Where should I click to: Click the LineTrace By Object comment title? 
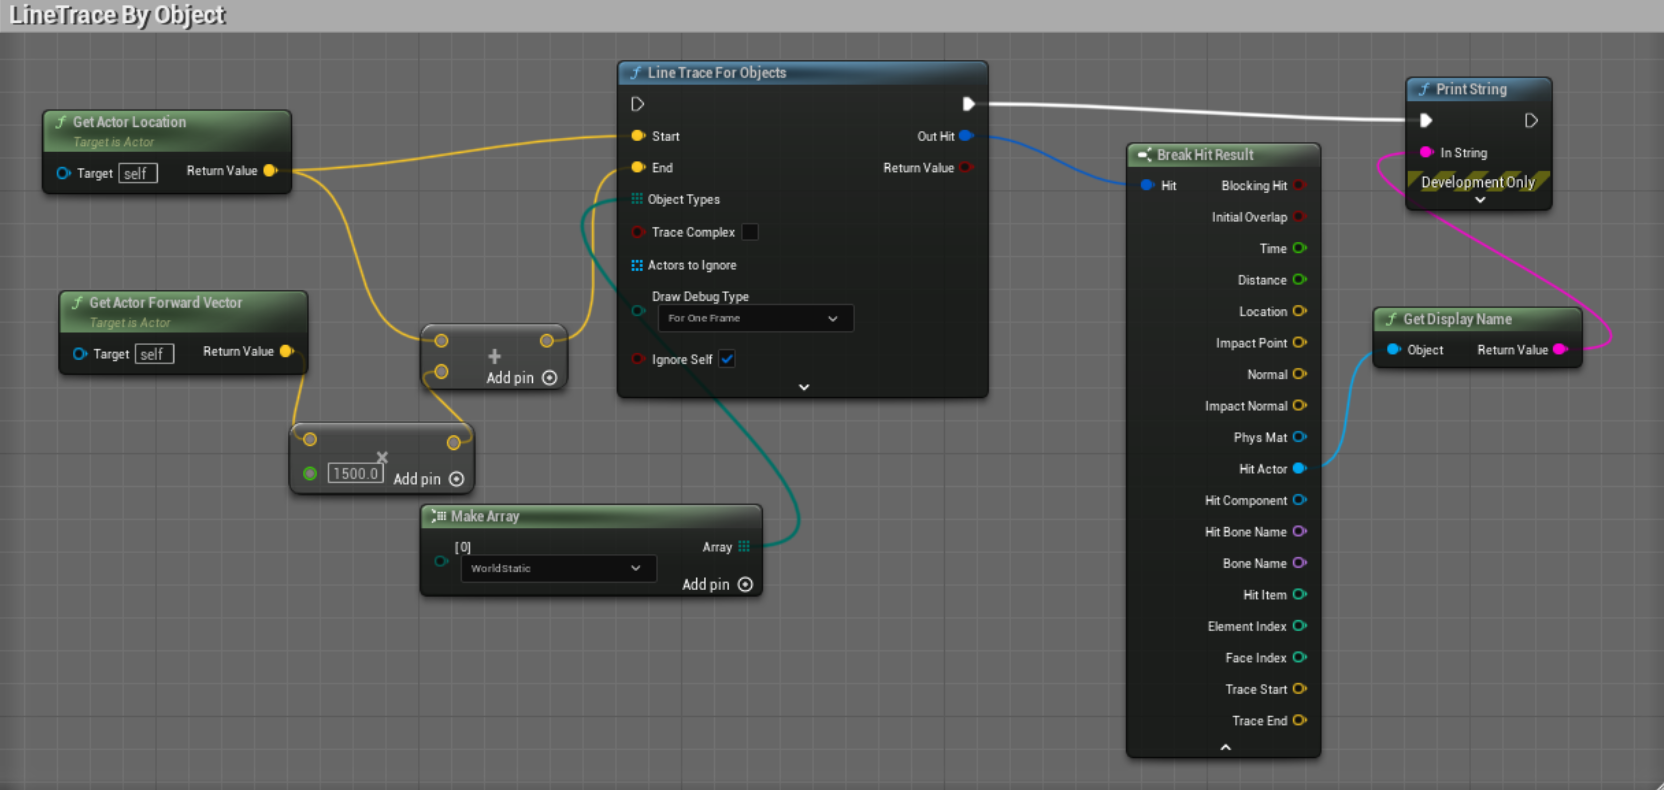coord(117,15)
